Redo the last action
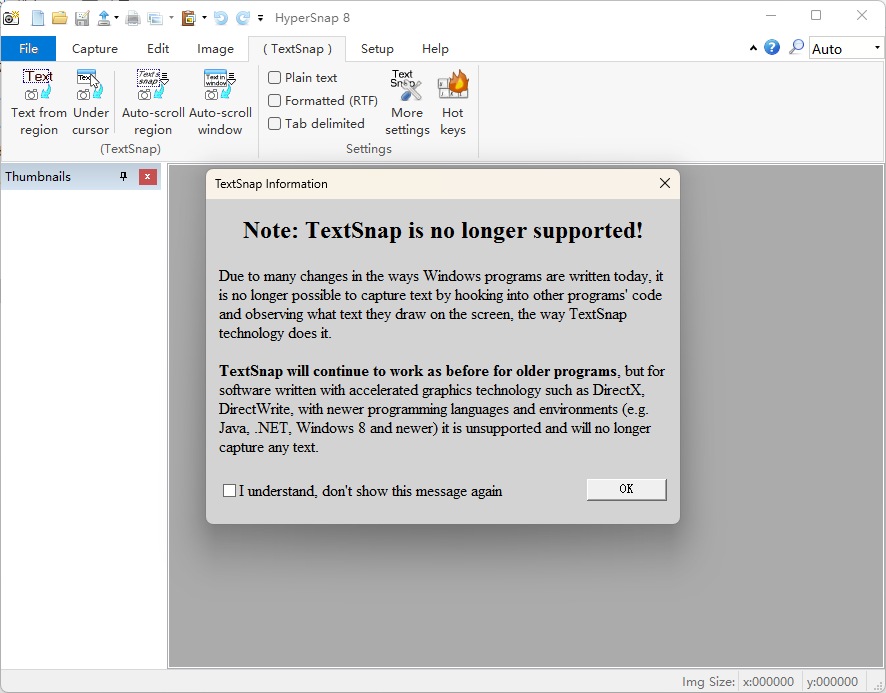886x693 pixels. [x=243, y=18]
